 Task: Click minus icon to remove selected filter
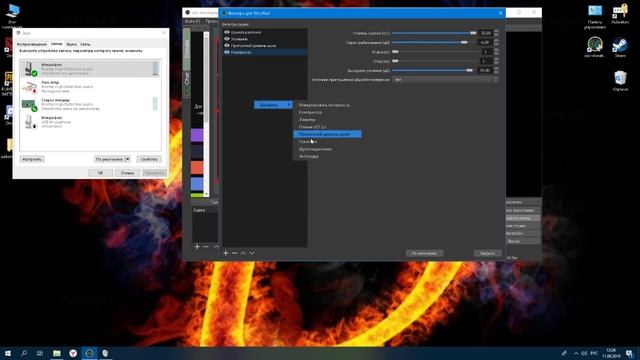pos(234,253)
